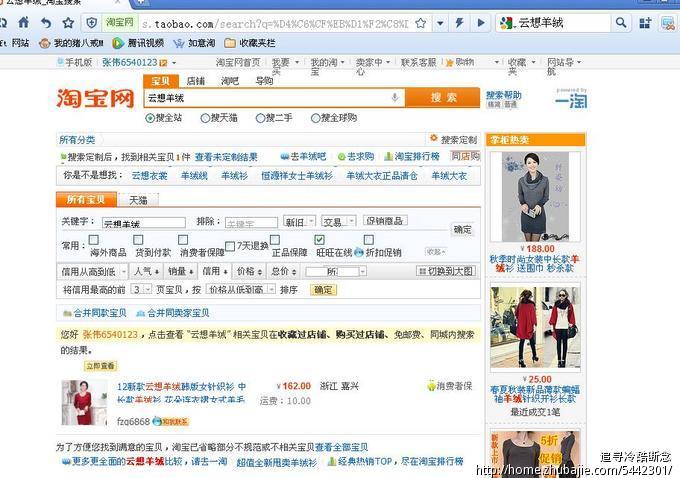Go to the browser home page icon
The height and width of the screenshot is (478, 680).
coord(23,23)
